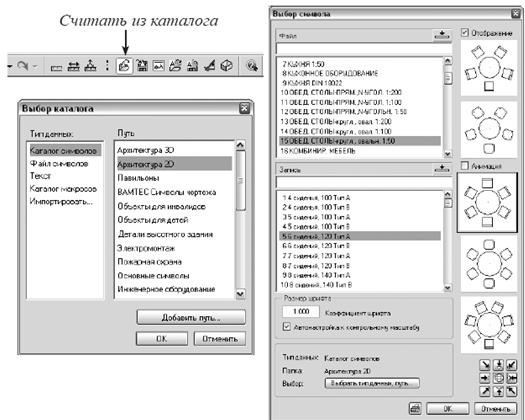The height and width of the screenshot is (420, 525).
Task: Select anchor point icon with up-left diagonal arrow
Action: point(512,391)
